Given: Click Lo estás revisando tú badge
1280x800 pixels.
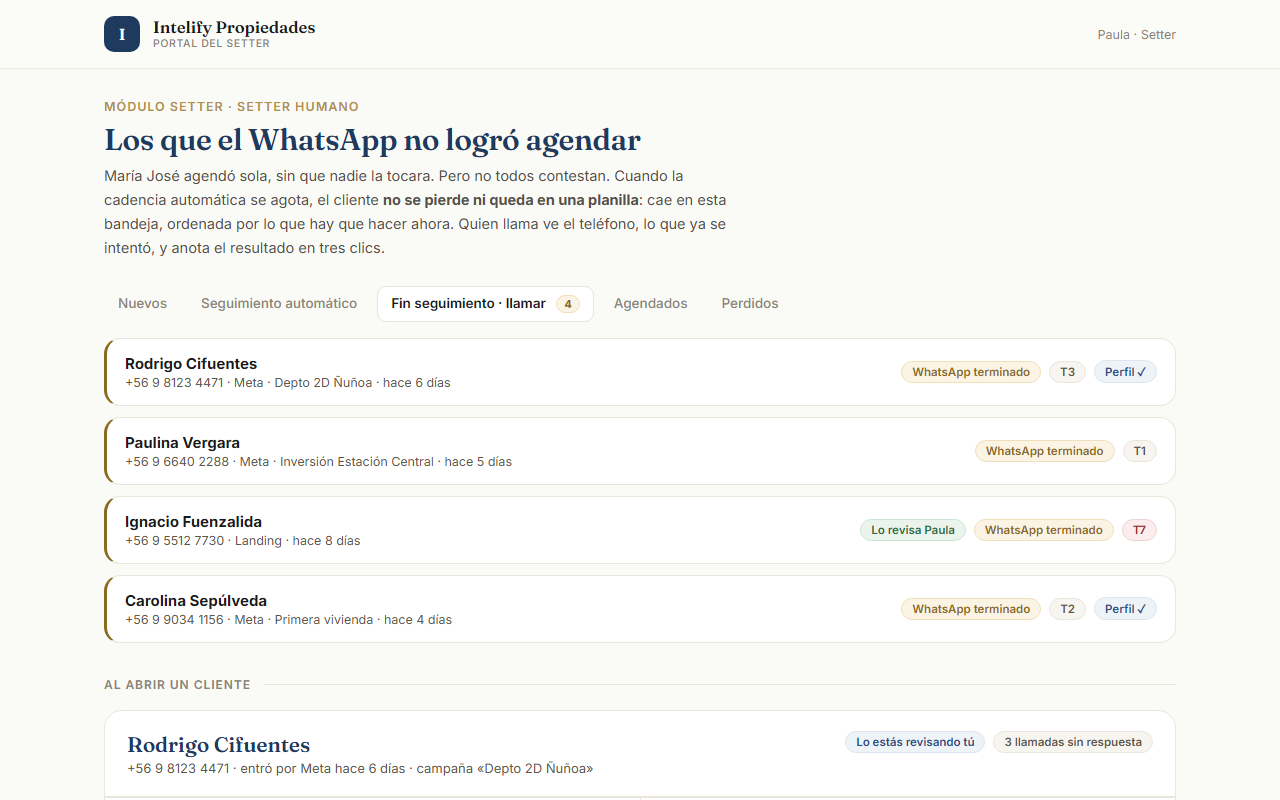Looking at the screenshot, I should coord(915,742).
